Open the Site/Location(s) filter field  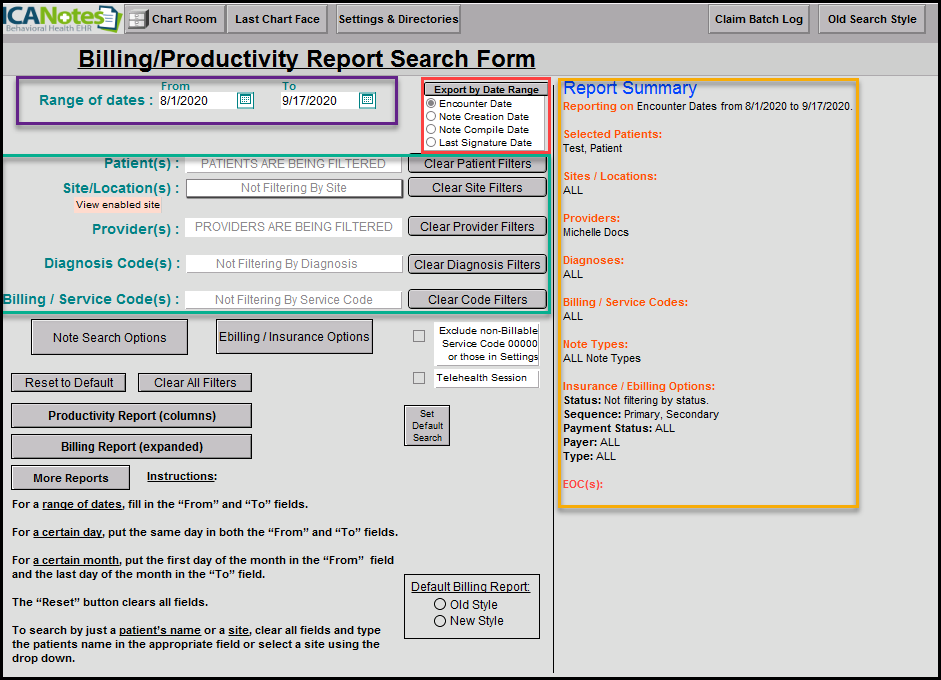point(294,188)
